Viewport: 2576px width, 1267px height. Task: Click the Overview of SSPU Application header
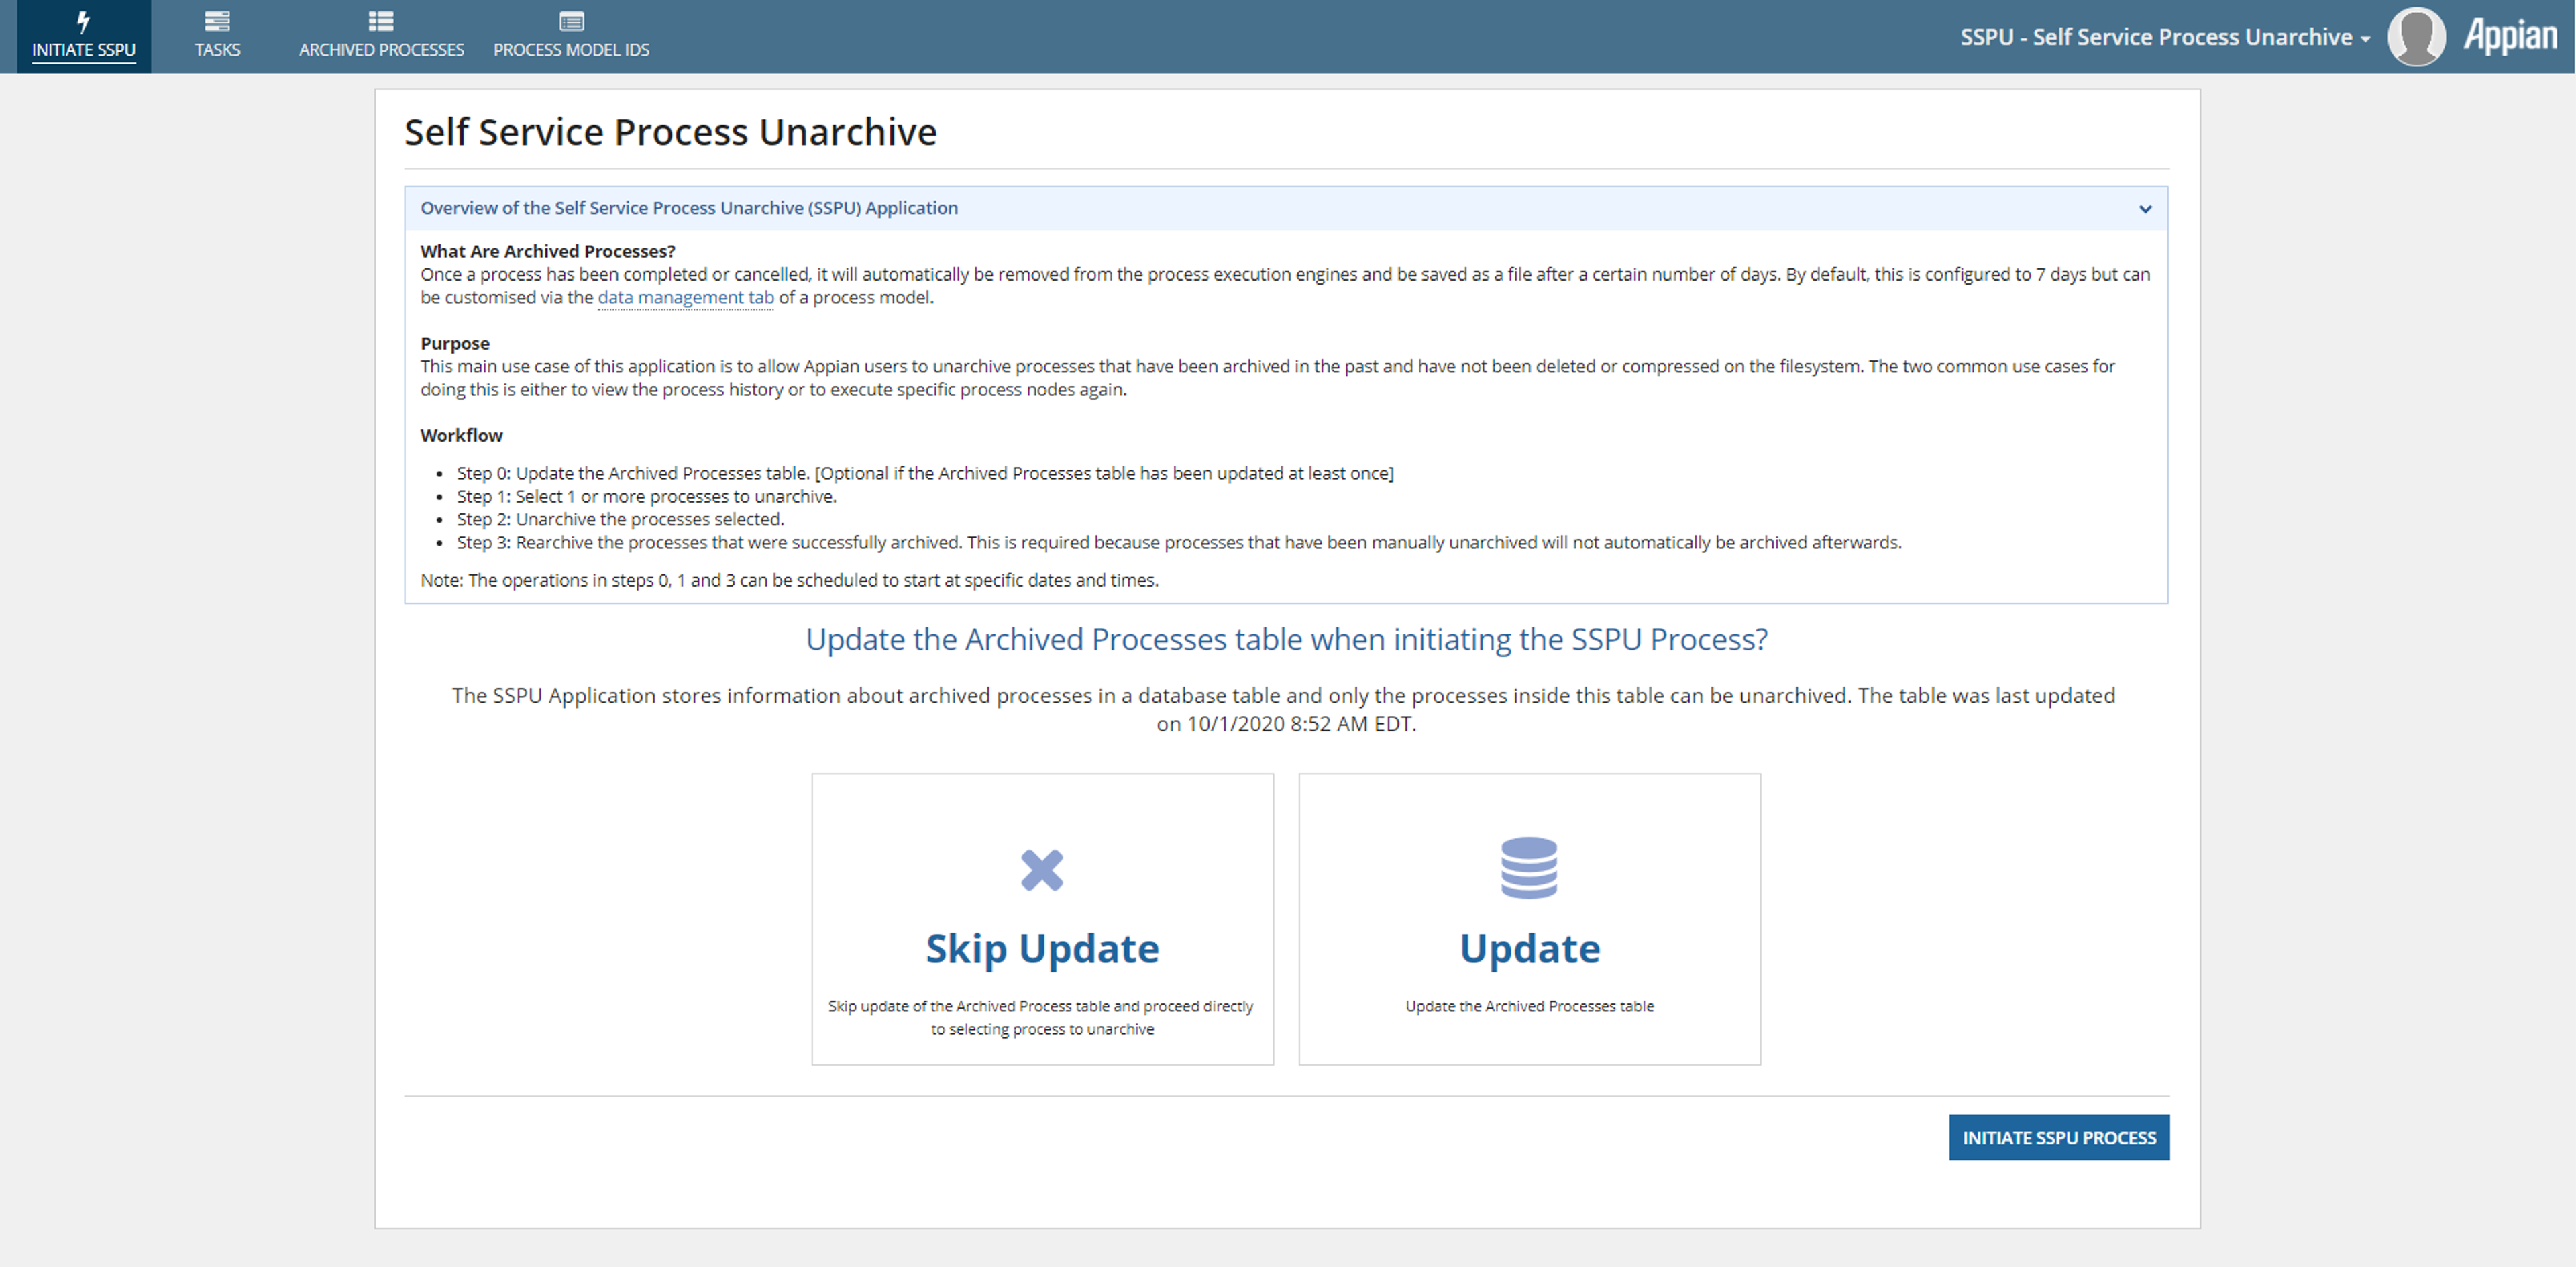(1286, 208)
